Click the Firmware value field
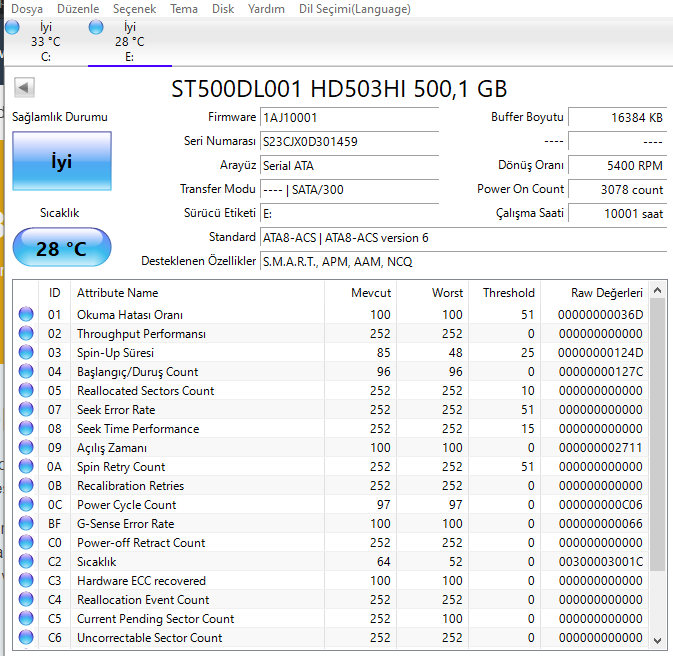 click(348, 117)
